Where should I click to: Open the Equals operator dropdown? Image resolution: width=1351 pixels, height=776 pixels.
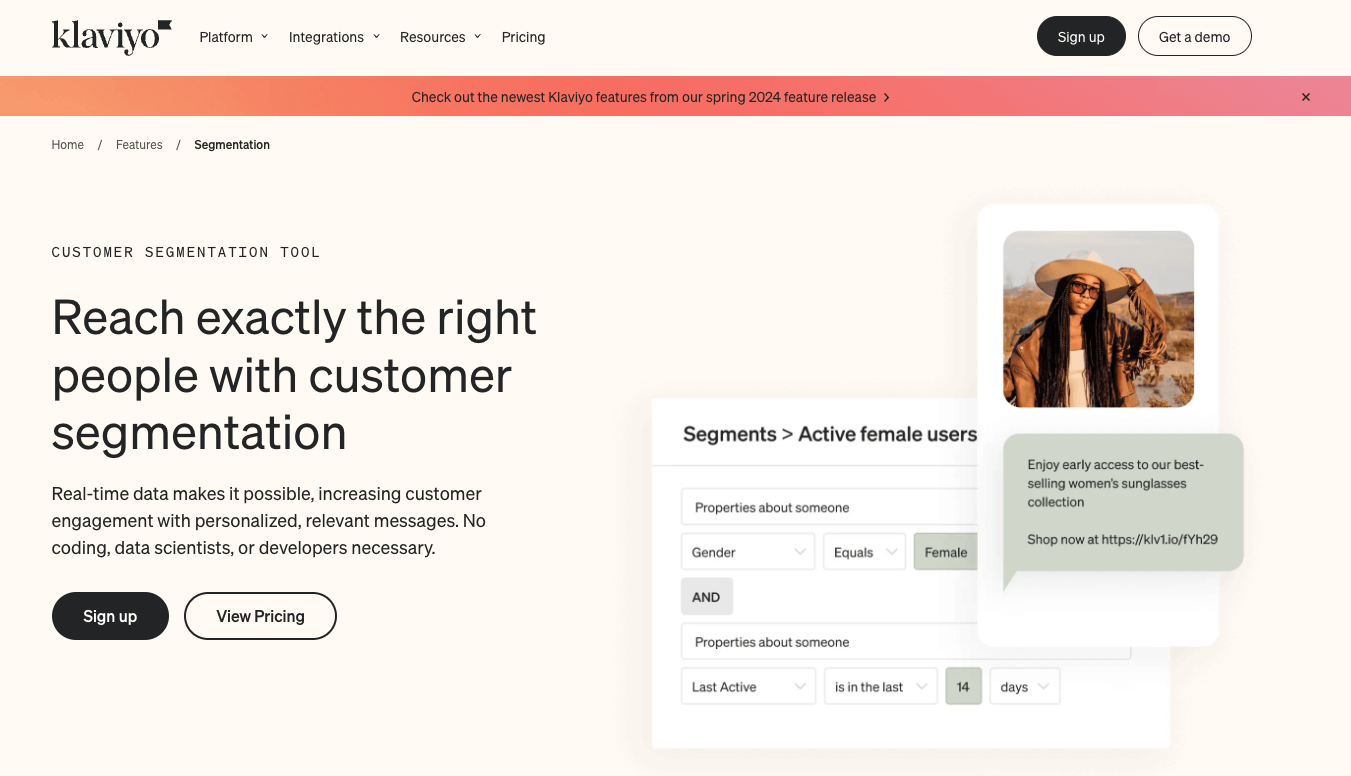[864, 551]
